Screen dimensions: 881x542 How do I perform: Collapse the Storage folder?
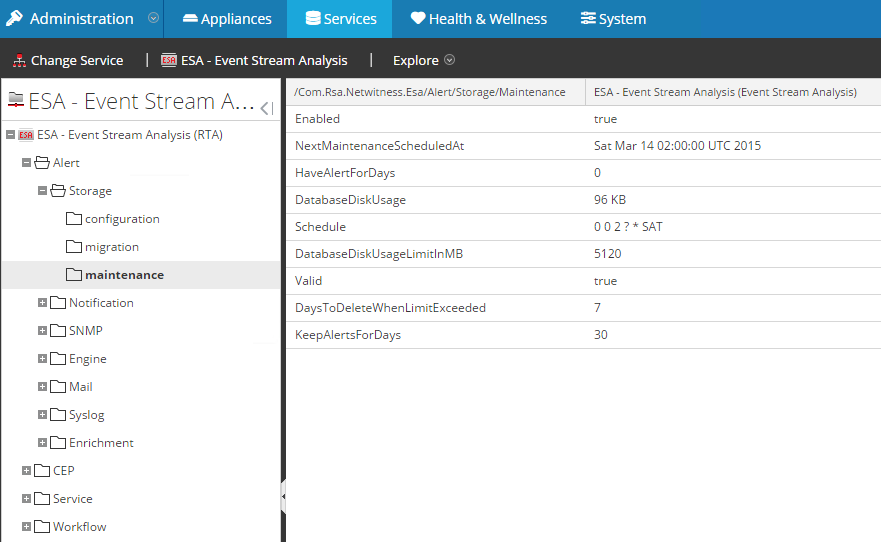pos(42,191)
